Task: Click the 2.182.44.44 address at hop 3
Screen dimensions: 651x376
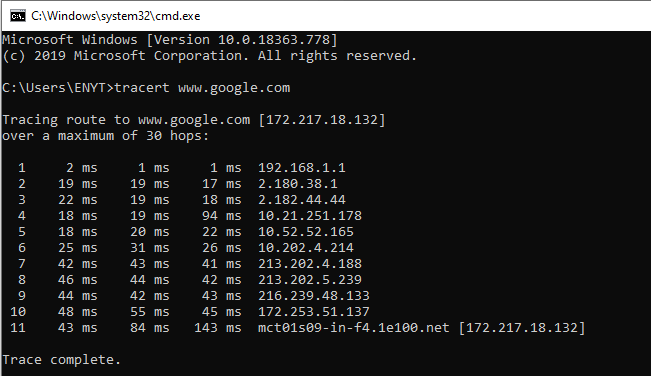Action: [x=302, y=200]
